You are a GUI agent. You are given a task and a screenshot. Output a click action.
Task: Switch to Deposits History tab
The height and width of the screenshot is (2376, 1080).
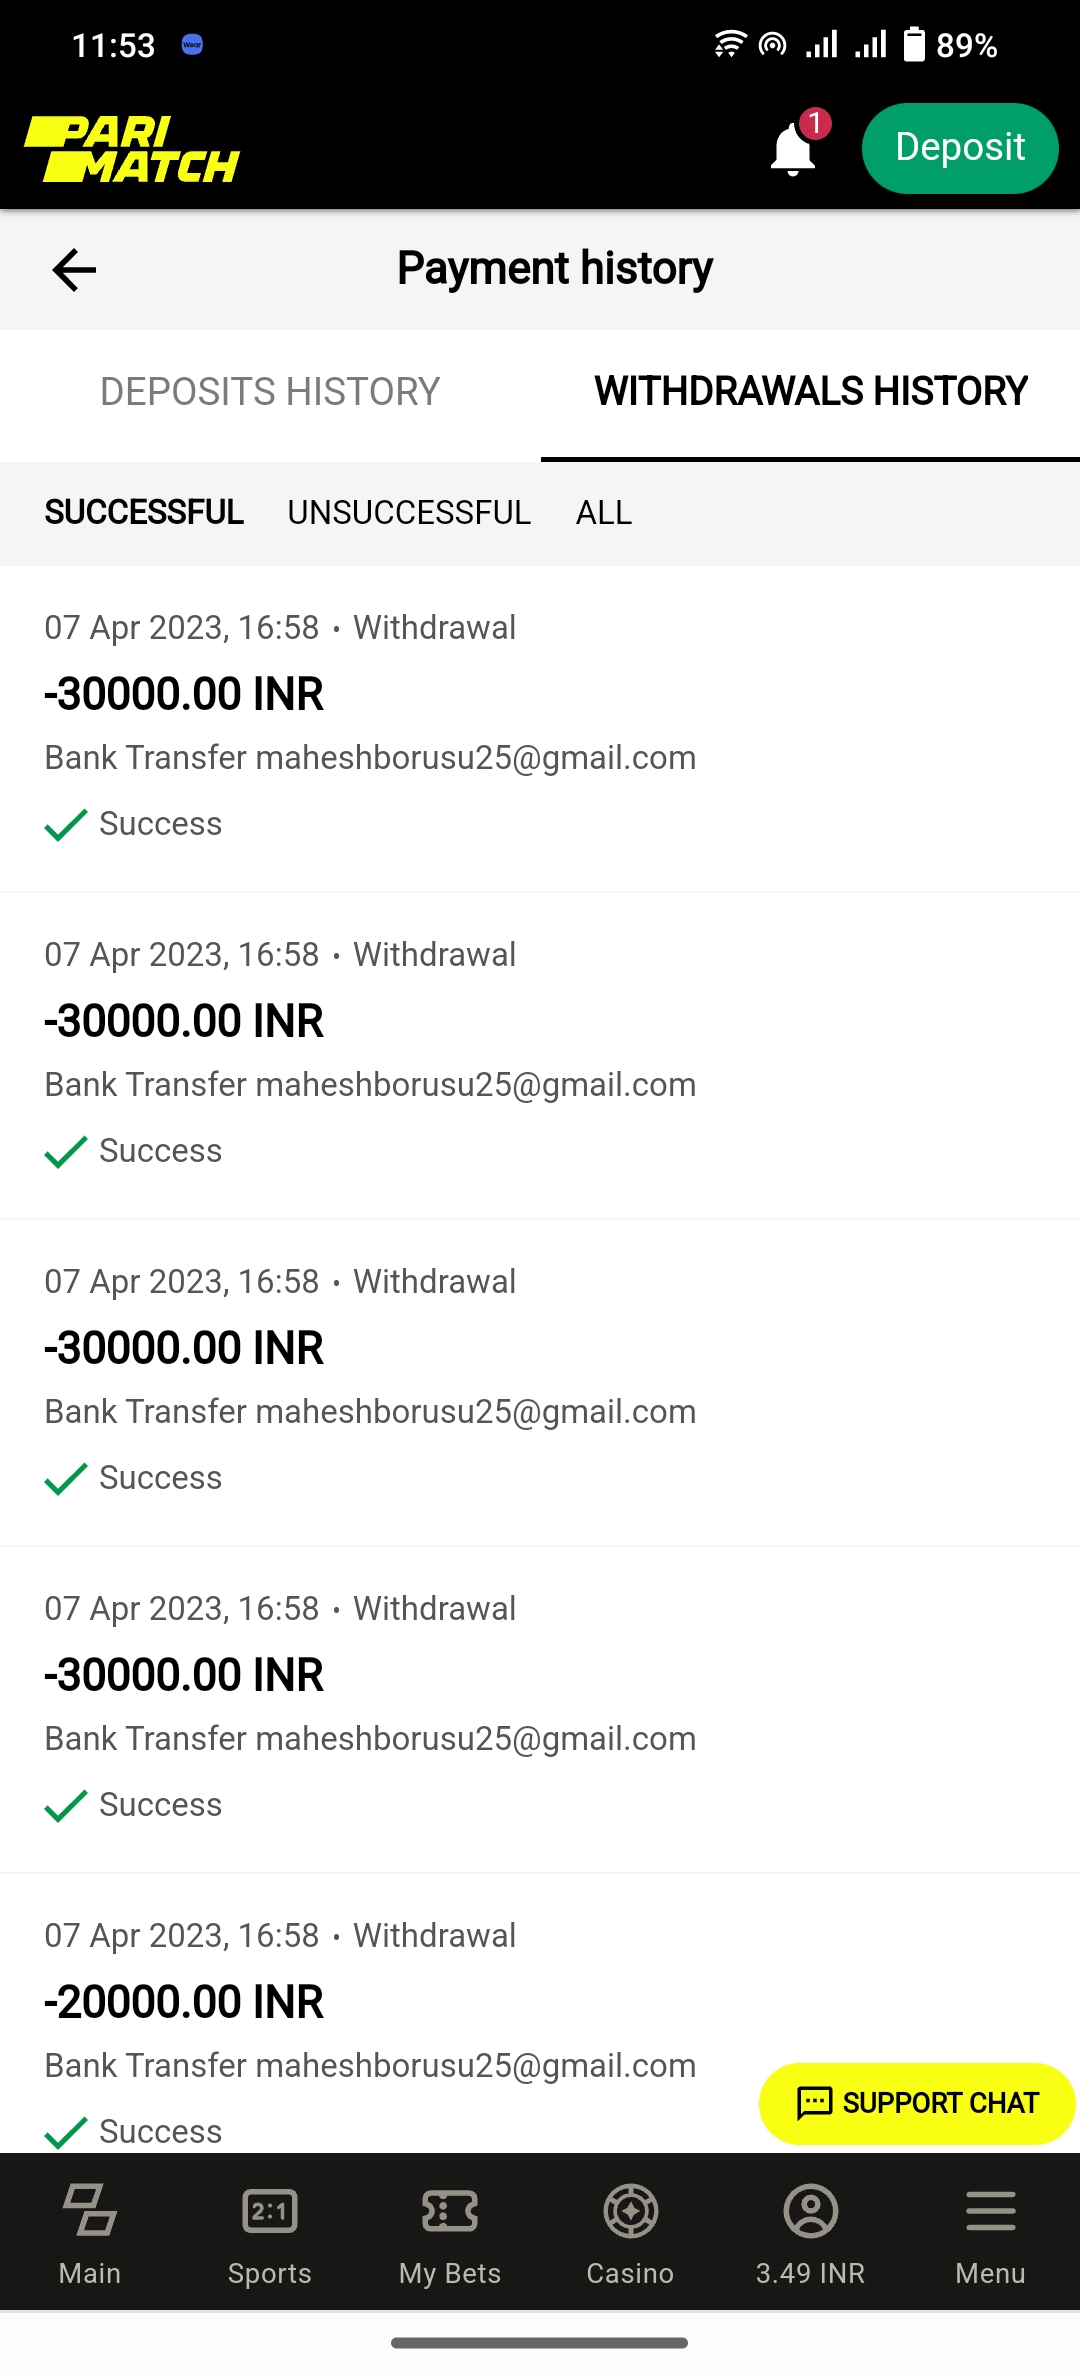pyautogui.click(x=270, y=392)
